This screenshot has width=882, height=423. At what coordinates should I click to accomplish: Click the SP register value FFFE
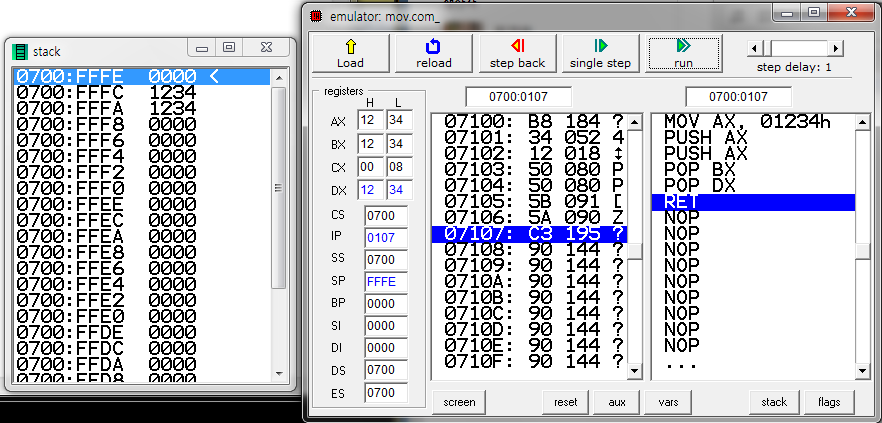click(381, 281)
